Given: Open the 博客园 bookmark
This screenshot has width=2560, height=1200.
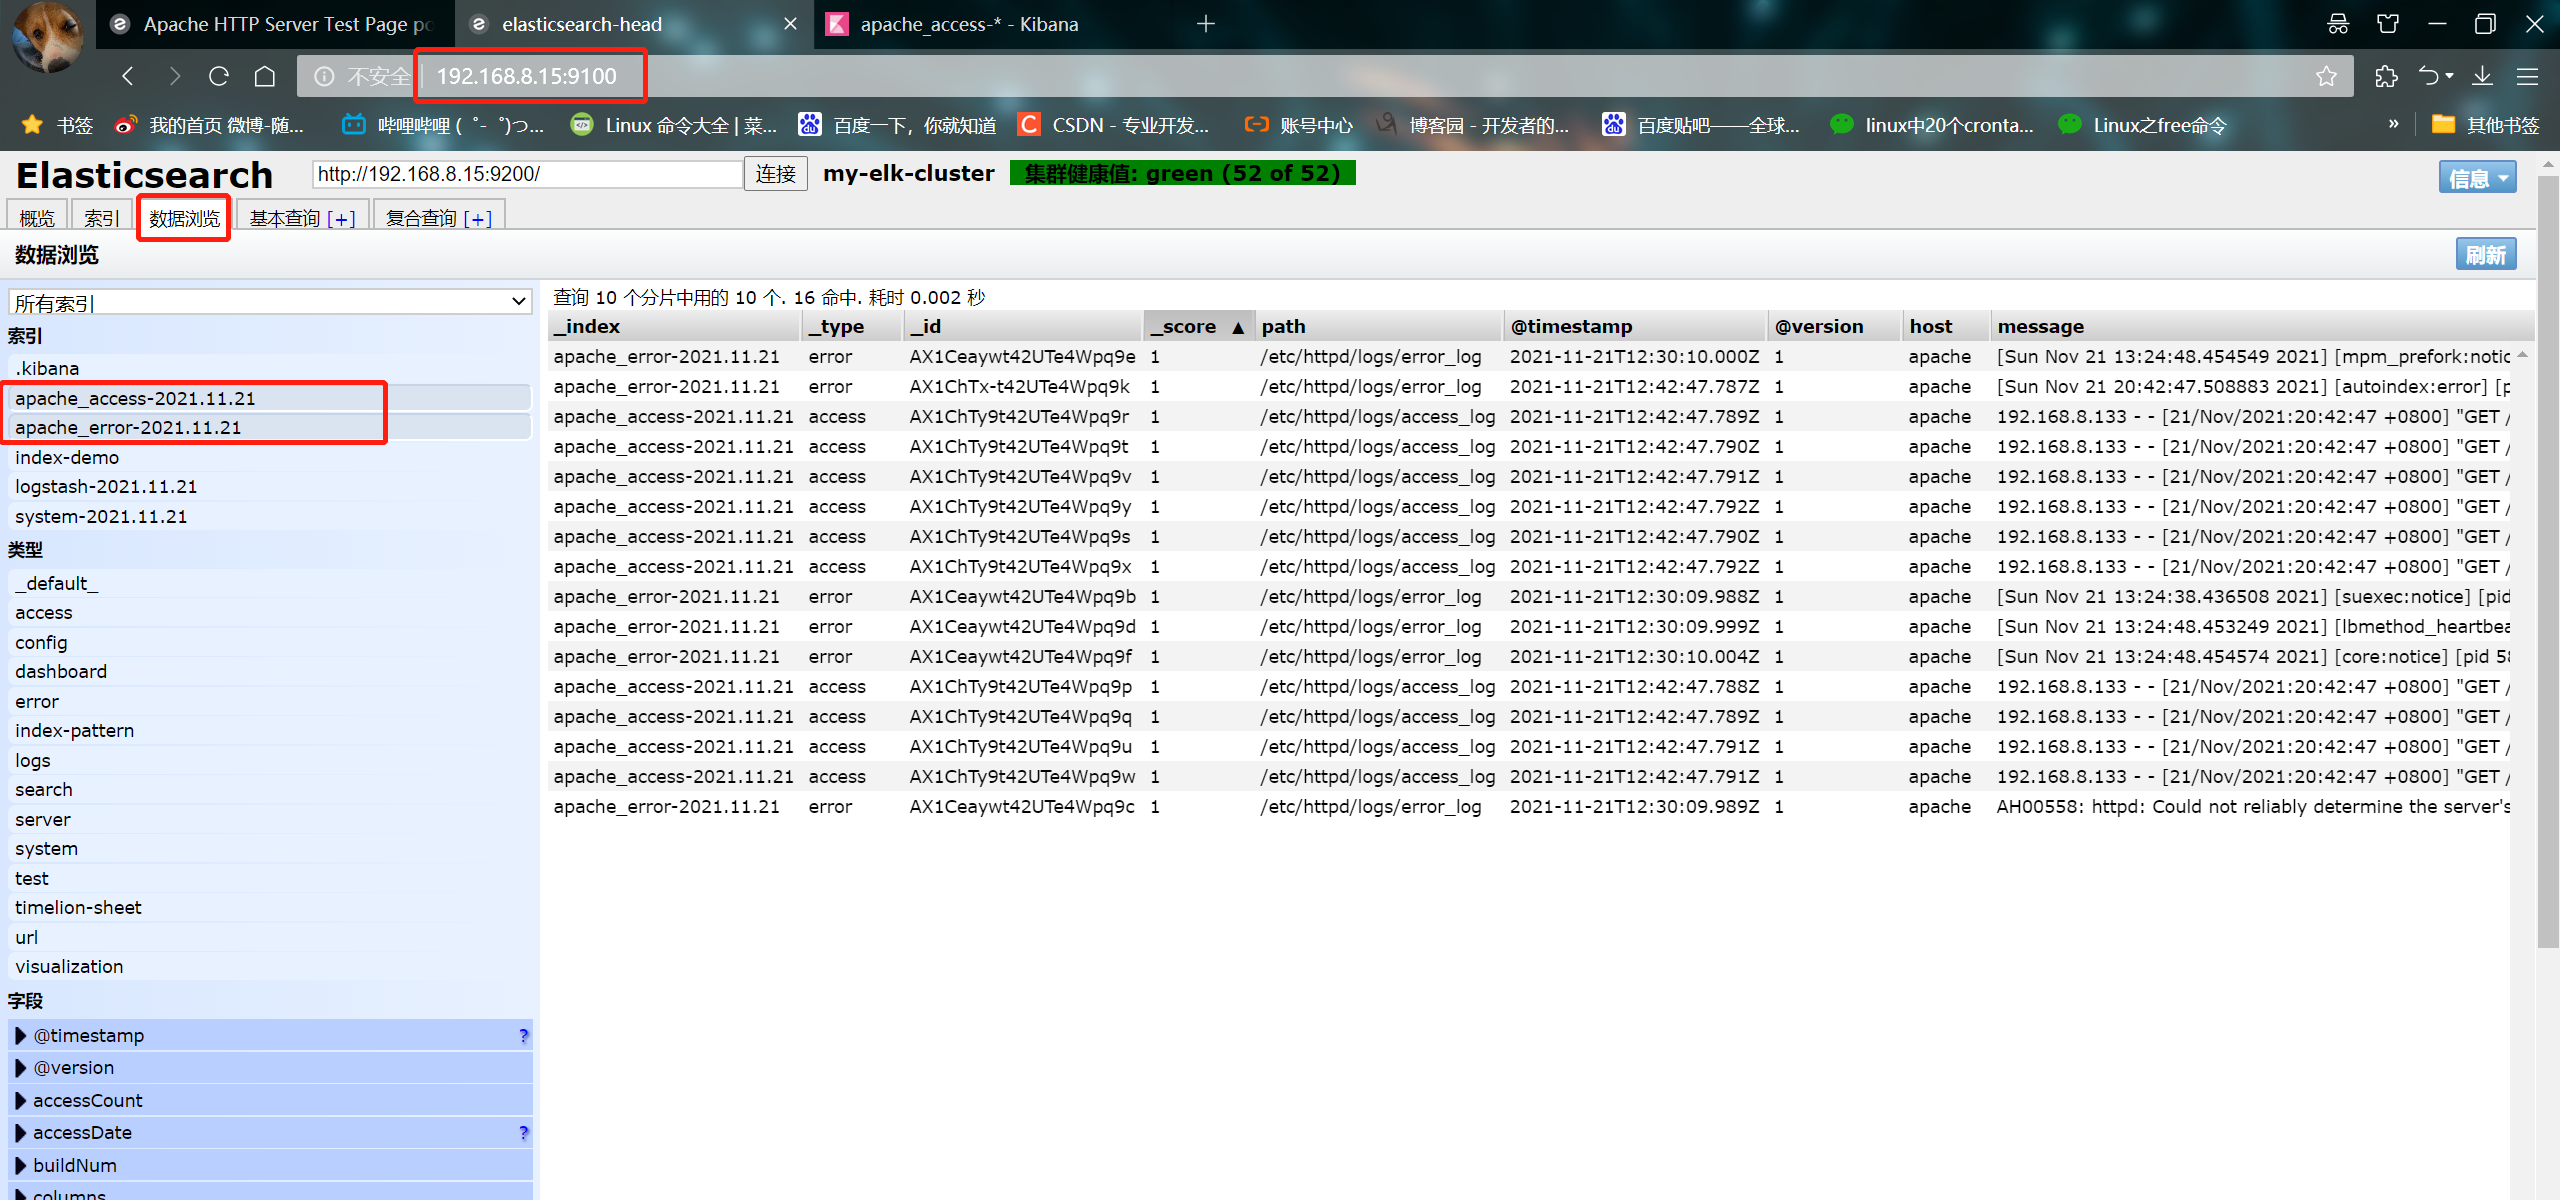Looking at the screenshot, I should pyautogui.click(x=1472, y=125).
